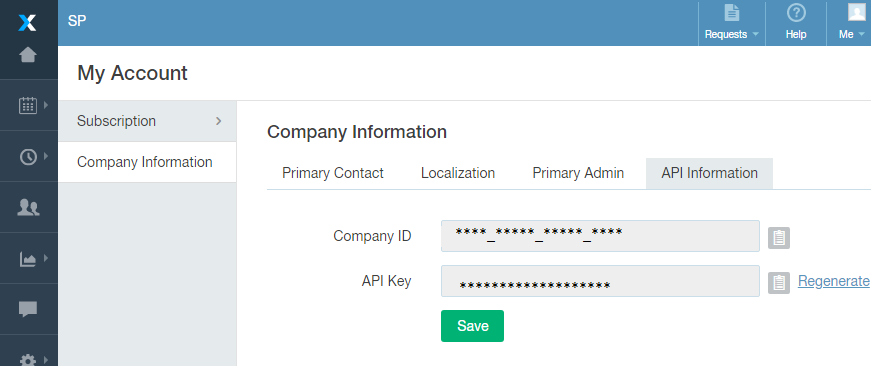872x366 pixels.
Task: Open the messages speech bubble icon
Action: [28, 309]
